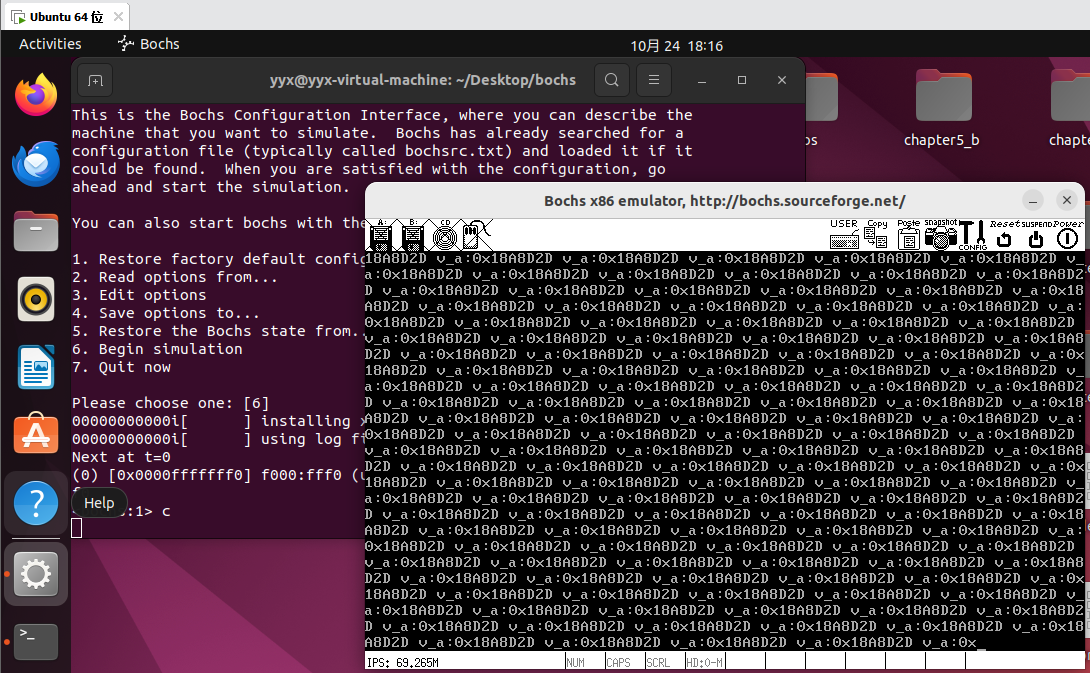Open the Activities overview

tap(50, 44)
